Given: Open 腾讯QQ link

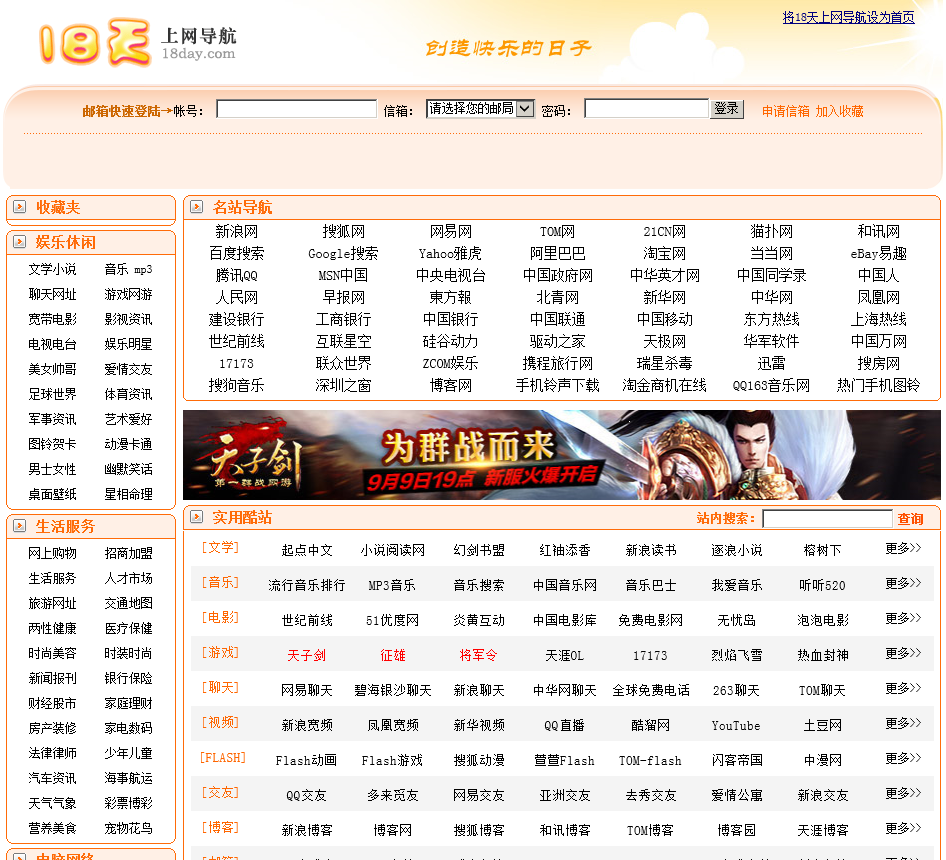Looking at the screenshot, I should click(x=236, y=275).
